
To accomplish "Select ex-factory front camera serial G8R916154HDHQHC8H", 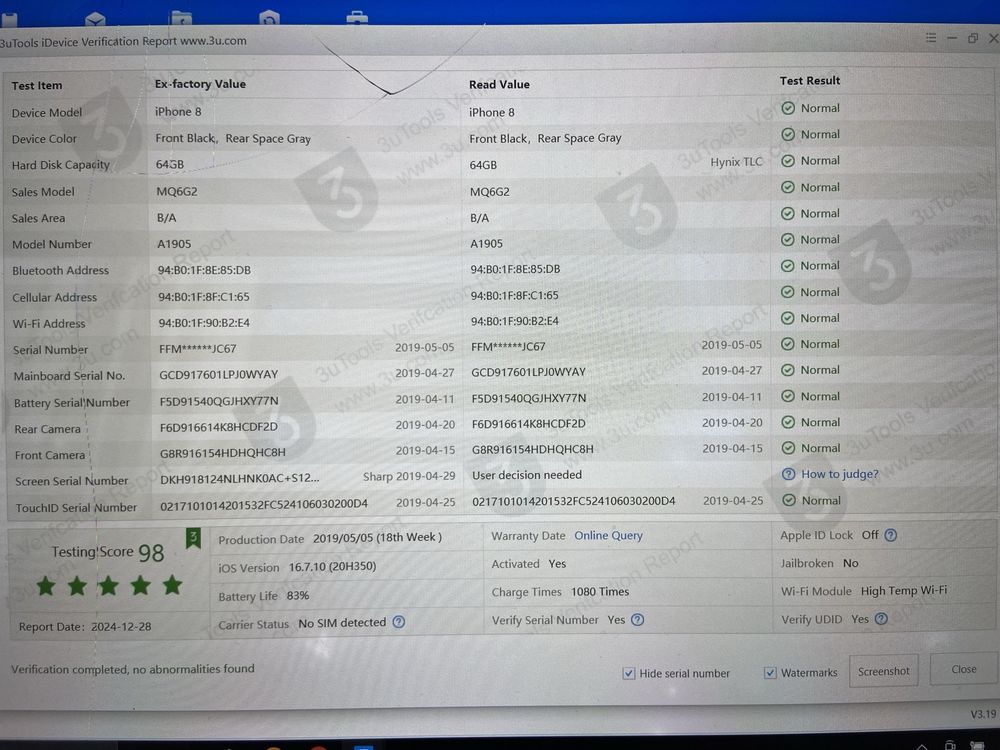I will coord(223,453).
